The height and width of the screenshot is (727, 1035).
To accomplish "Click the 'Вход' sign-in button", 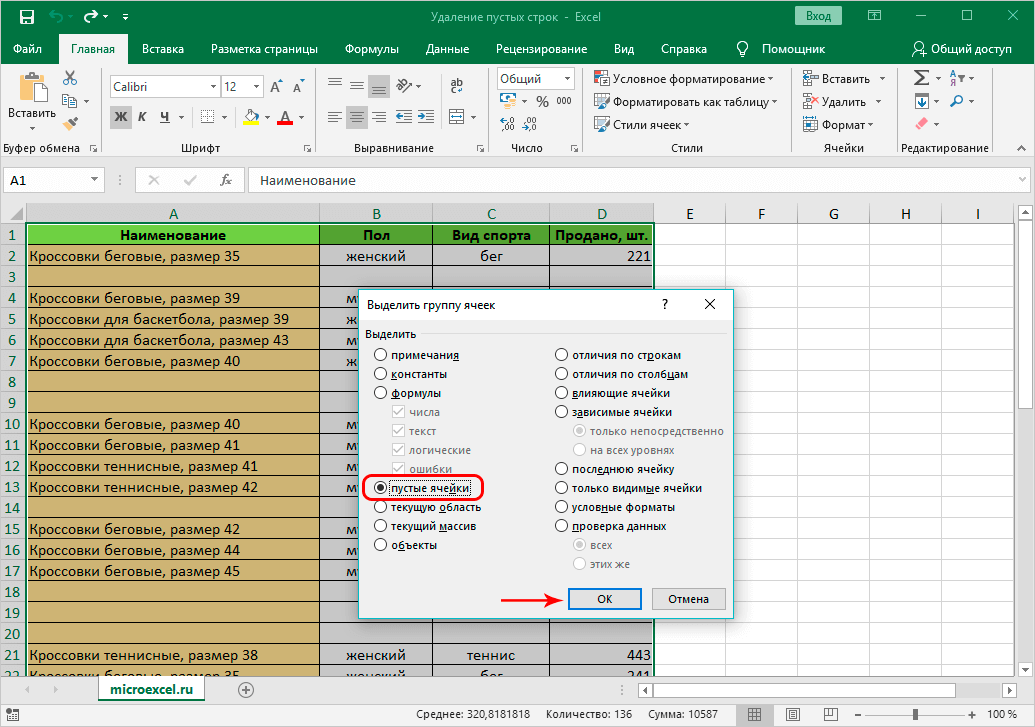I will pos(818,16).
